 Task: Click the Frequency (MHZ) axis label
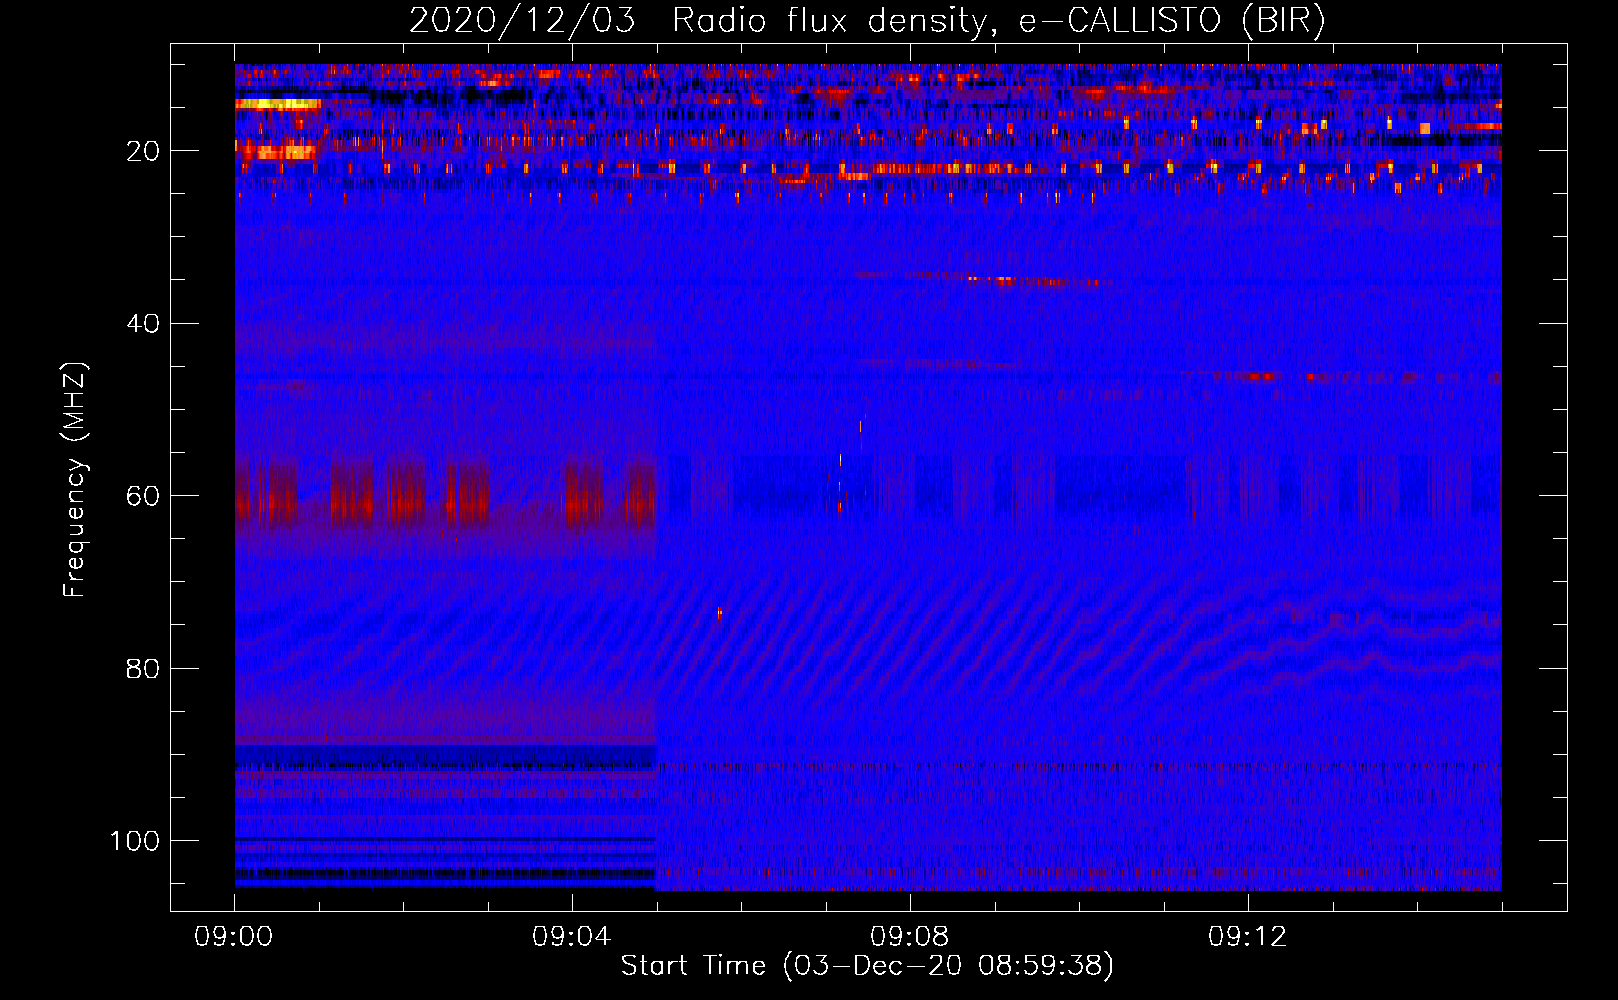coord(76,480)
